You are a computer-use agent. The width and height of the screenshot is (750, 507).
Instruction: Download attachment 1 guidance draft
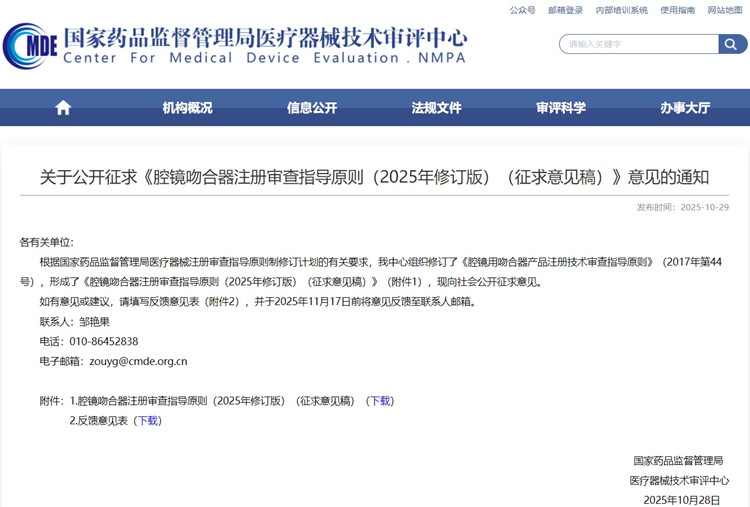pos(380,401)
